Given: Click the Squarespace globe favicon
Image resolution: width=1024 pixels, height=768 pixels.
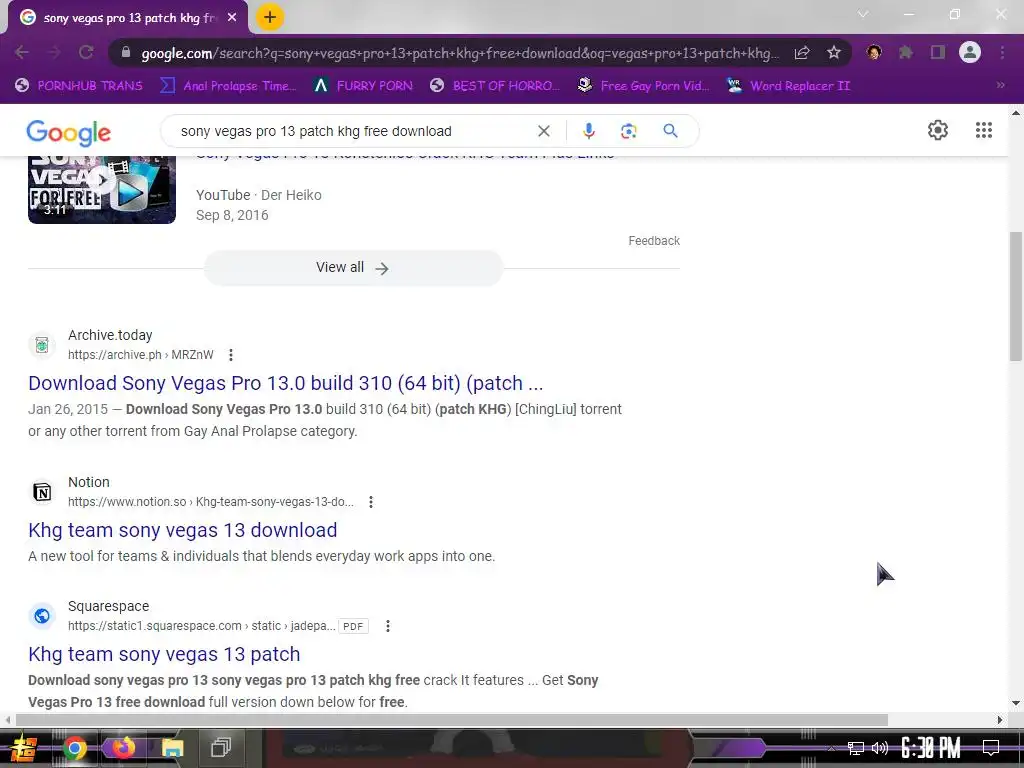Looking at the screenshot, I should coord(42,616).
